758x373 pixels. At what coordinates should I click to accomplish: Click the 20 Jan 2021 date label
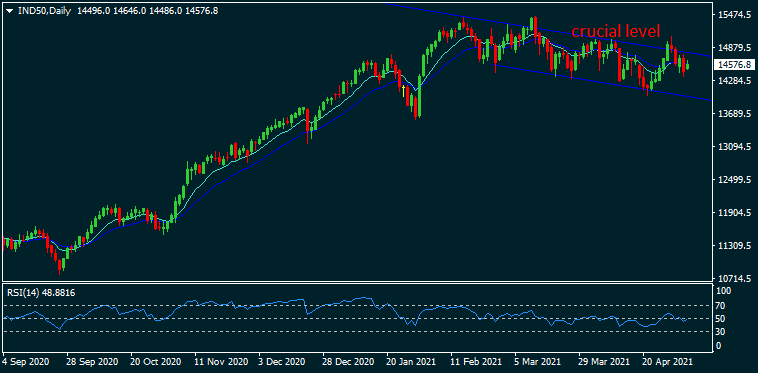[411, 361]
